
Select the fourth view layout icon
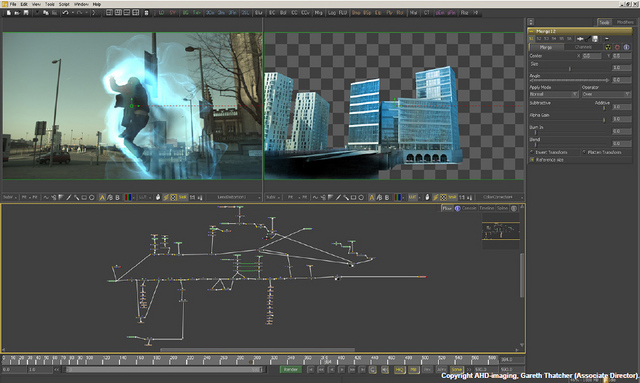pos(136,13)
